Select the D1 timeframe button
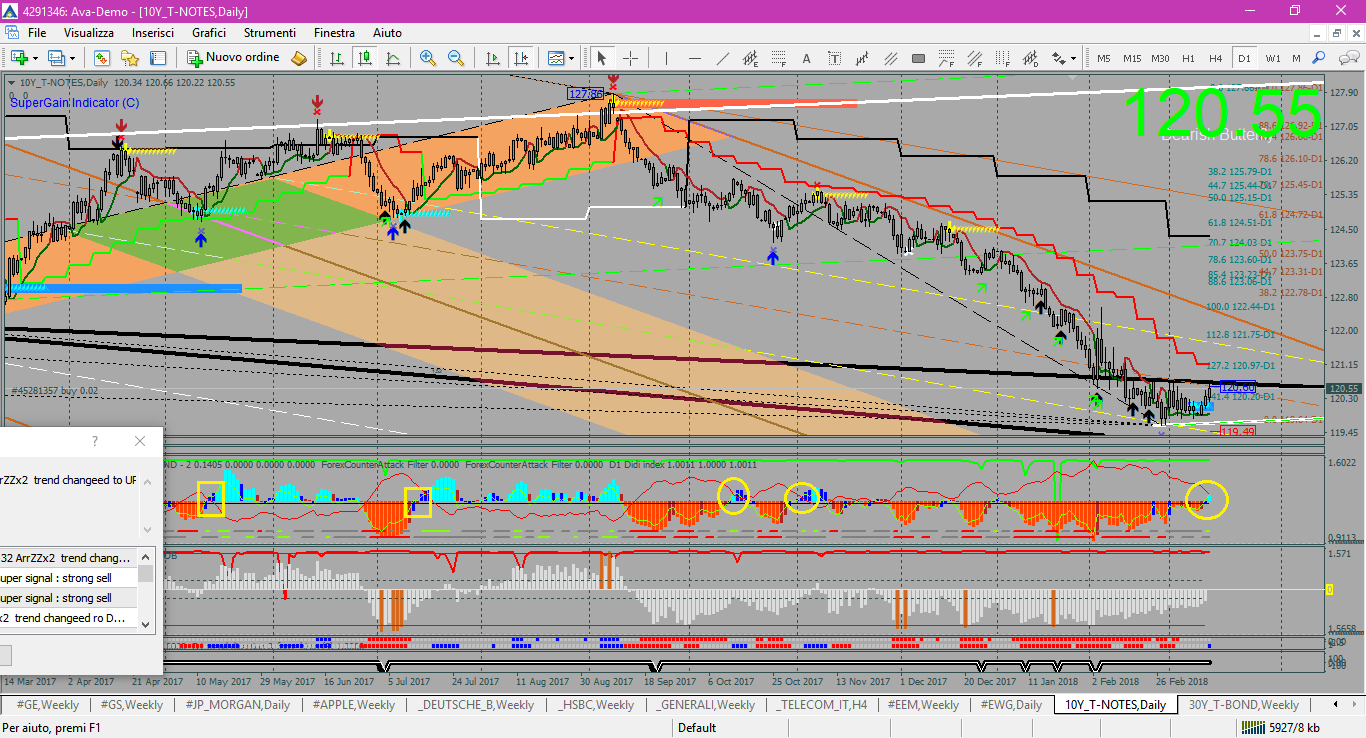The image size is (1366, 738). (x=1244, y=58)
